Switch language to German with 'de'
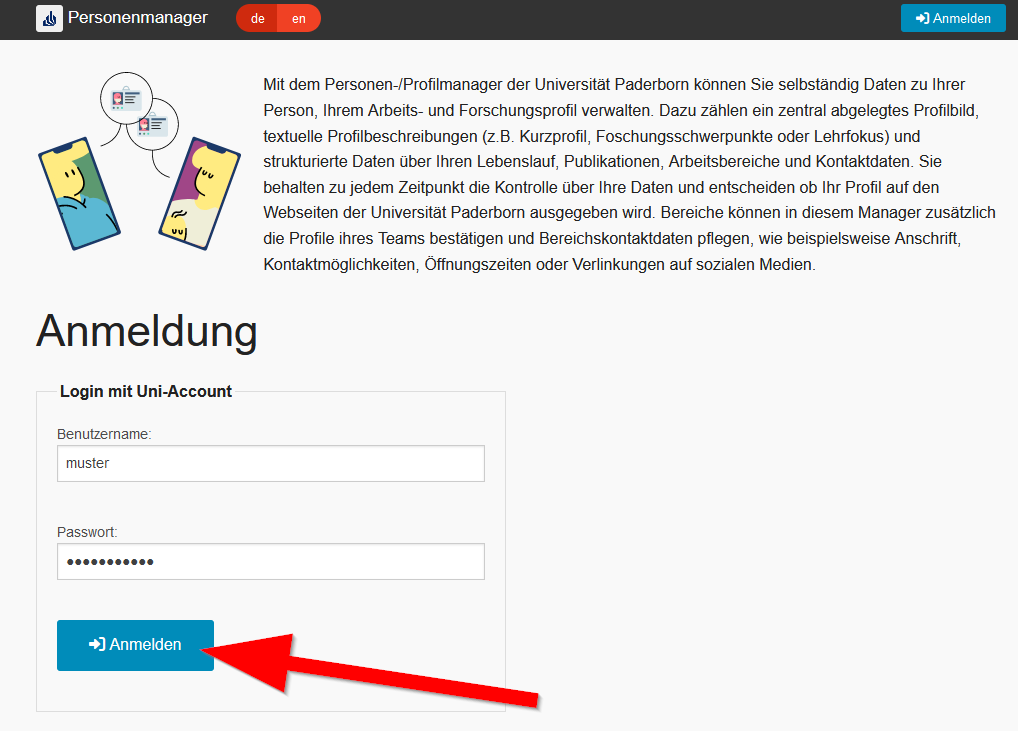This screenshot has width=1018, height=731. coord(258,18)
